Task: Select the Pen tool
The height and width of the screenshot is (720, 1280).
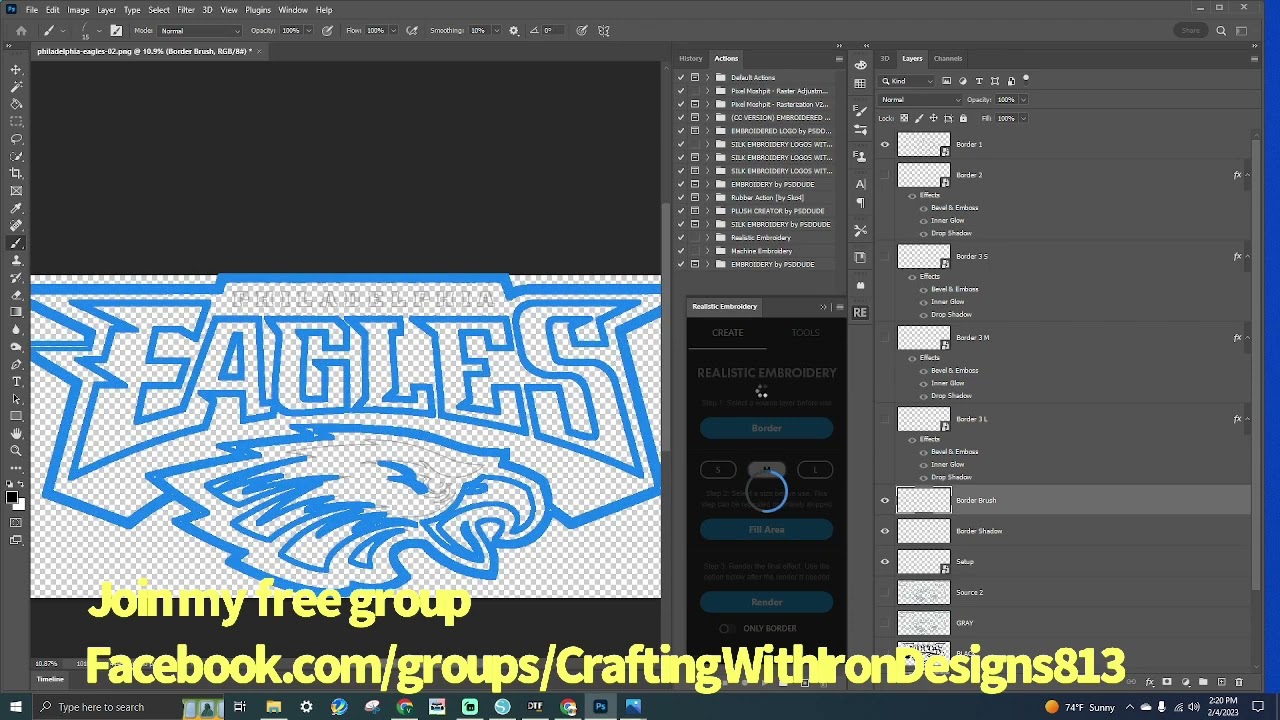Action: click(x=16, y=364)
